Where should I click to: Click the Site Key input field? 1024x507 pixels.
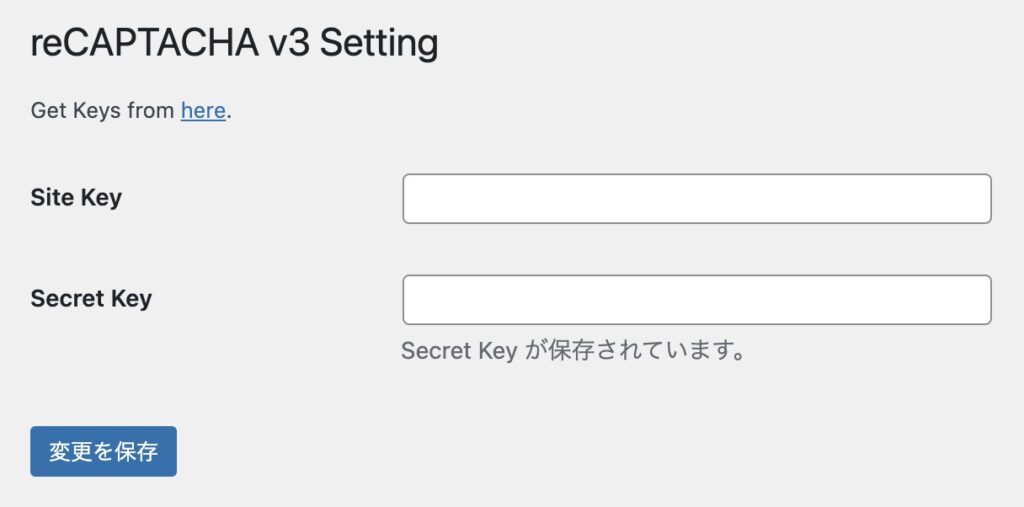coord(696,199)
